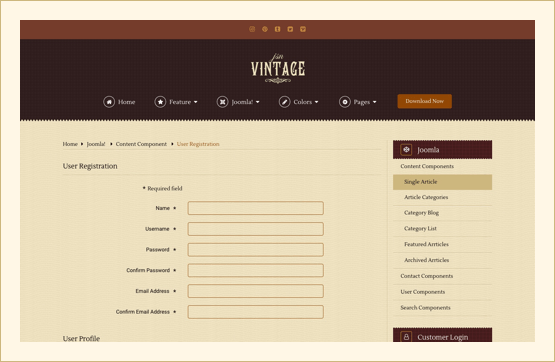The height and width of the screenshot is (362, 555).
Task: Expand the Pages menu dropdown arrow
Action: click(374, 102)
